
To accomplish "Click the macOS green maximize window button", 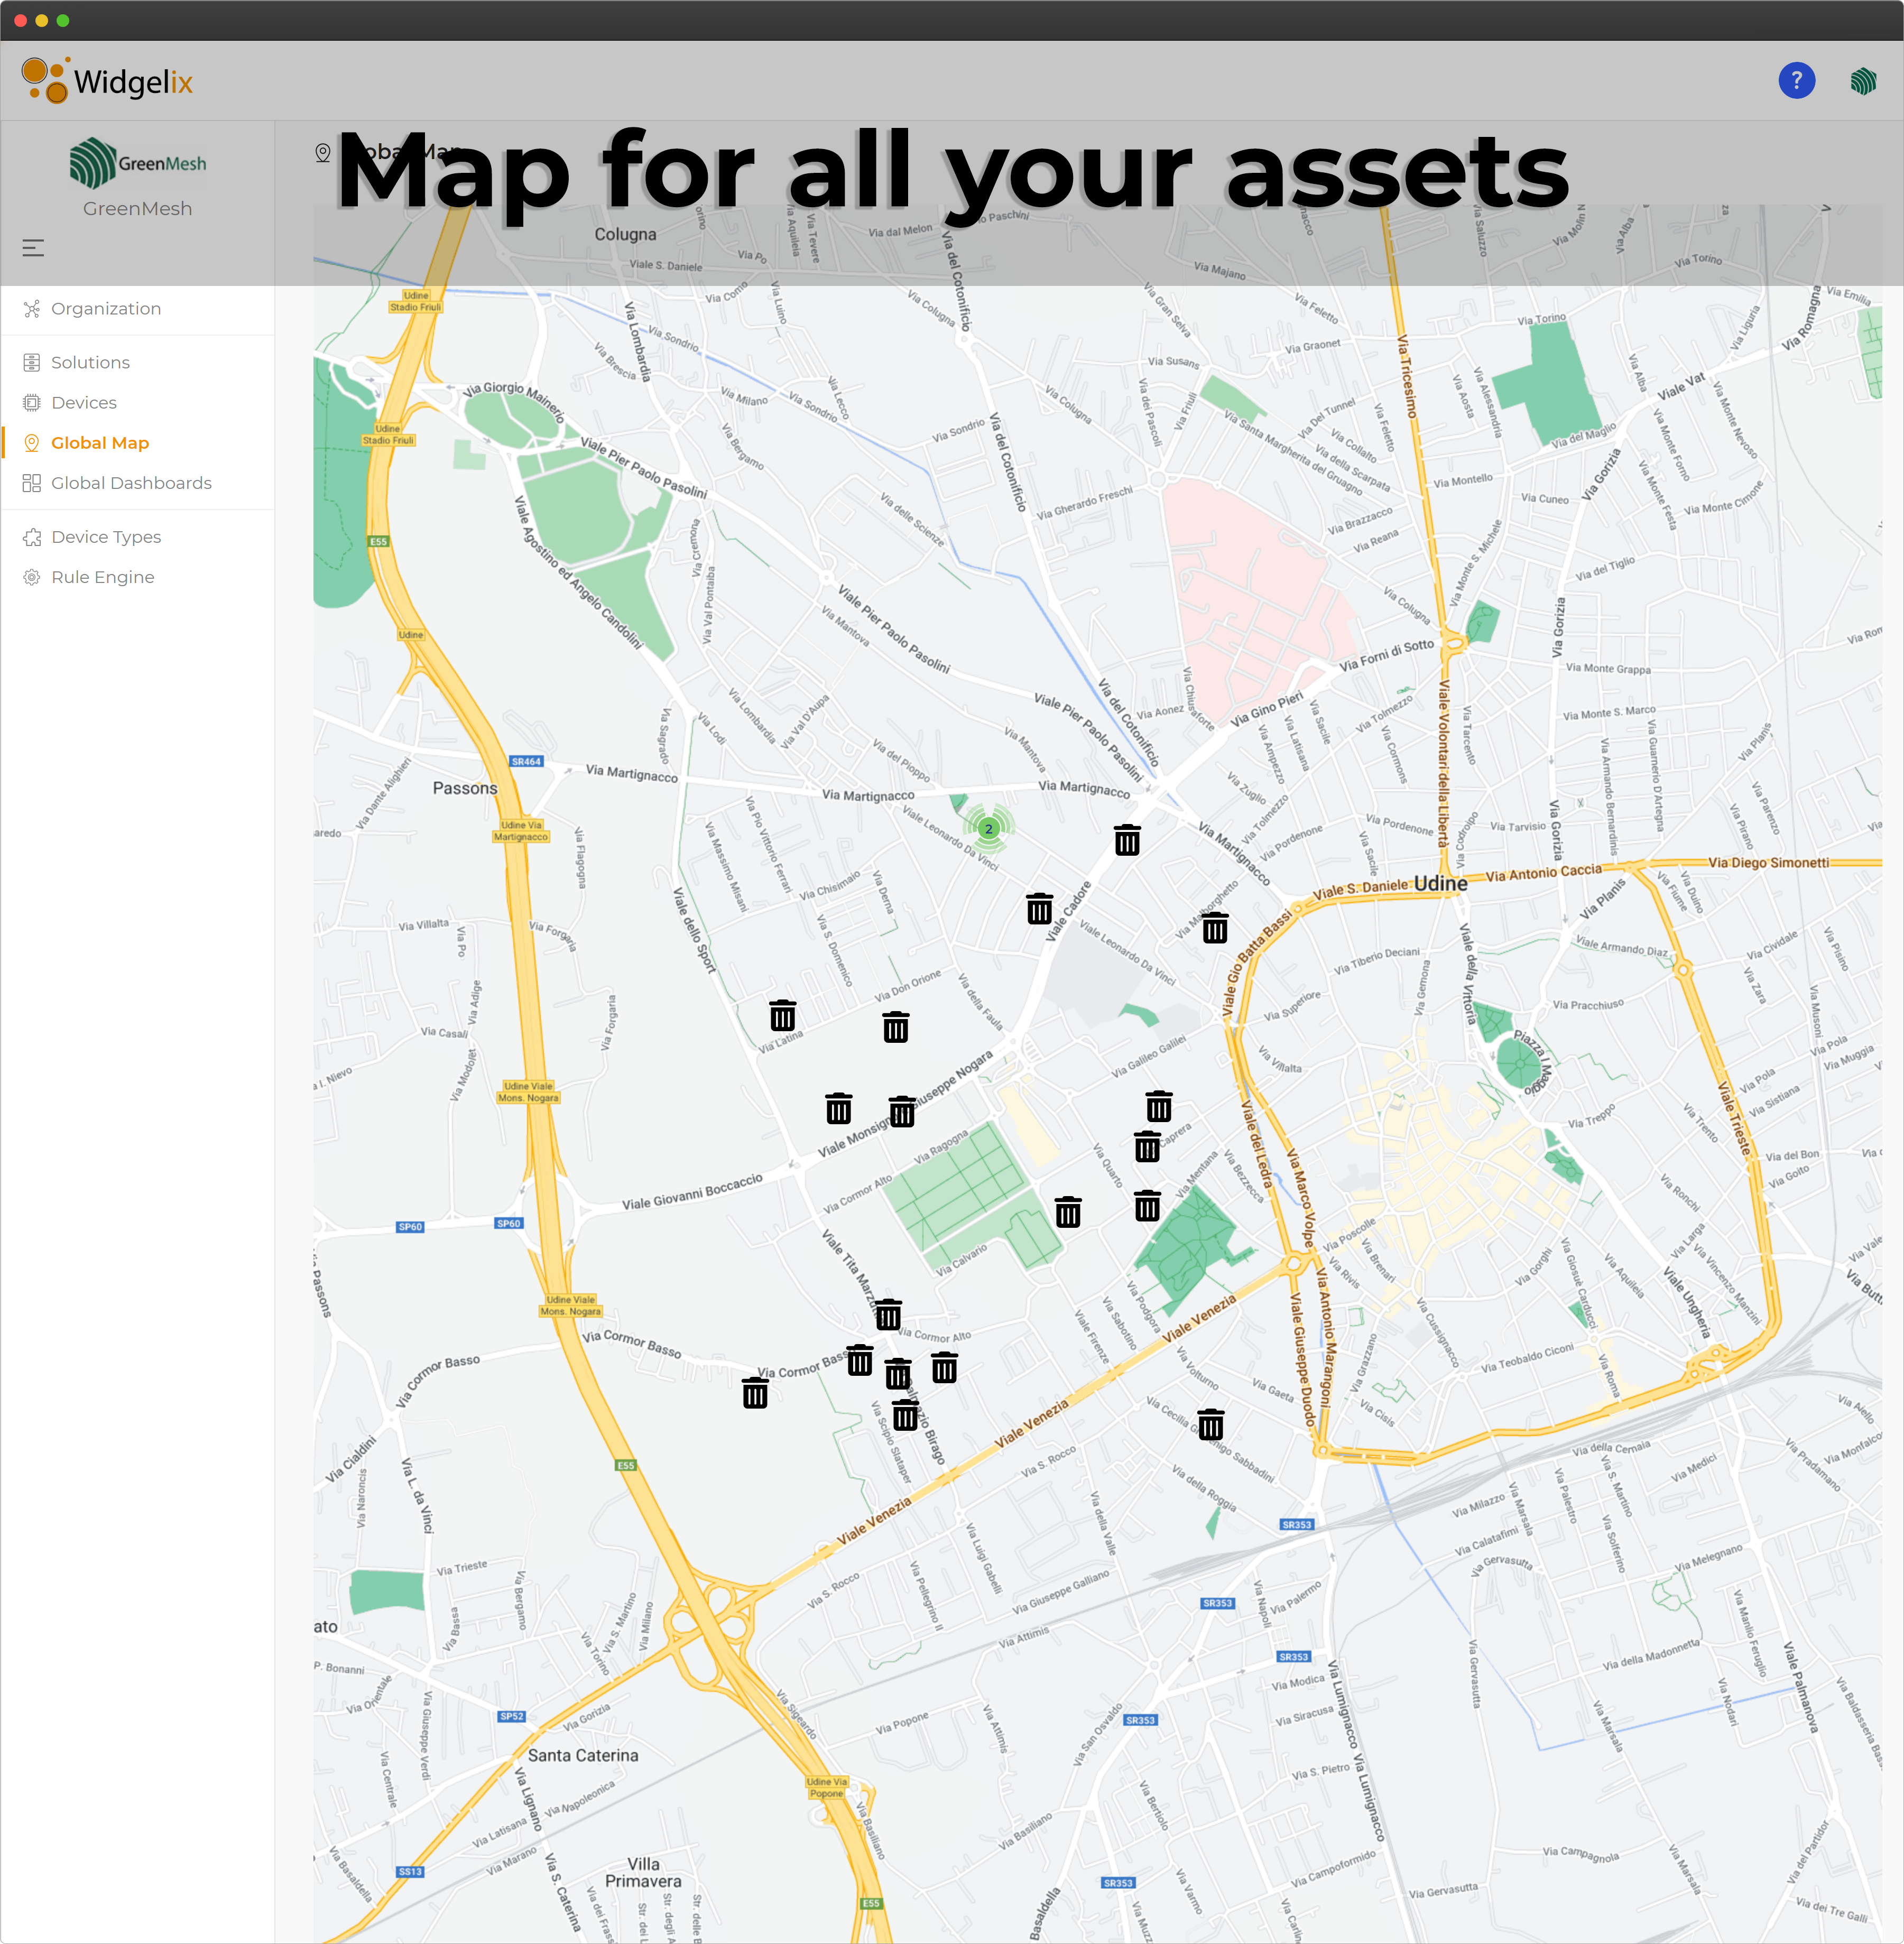I will [62, 20].
